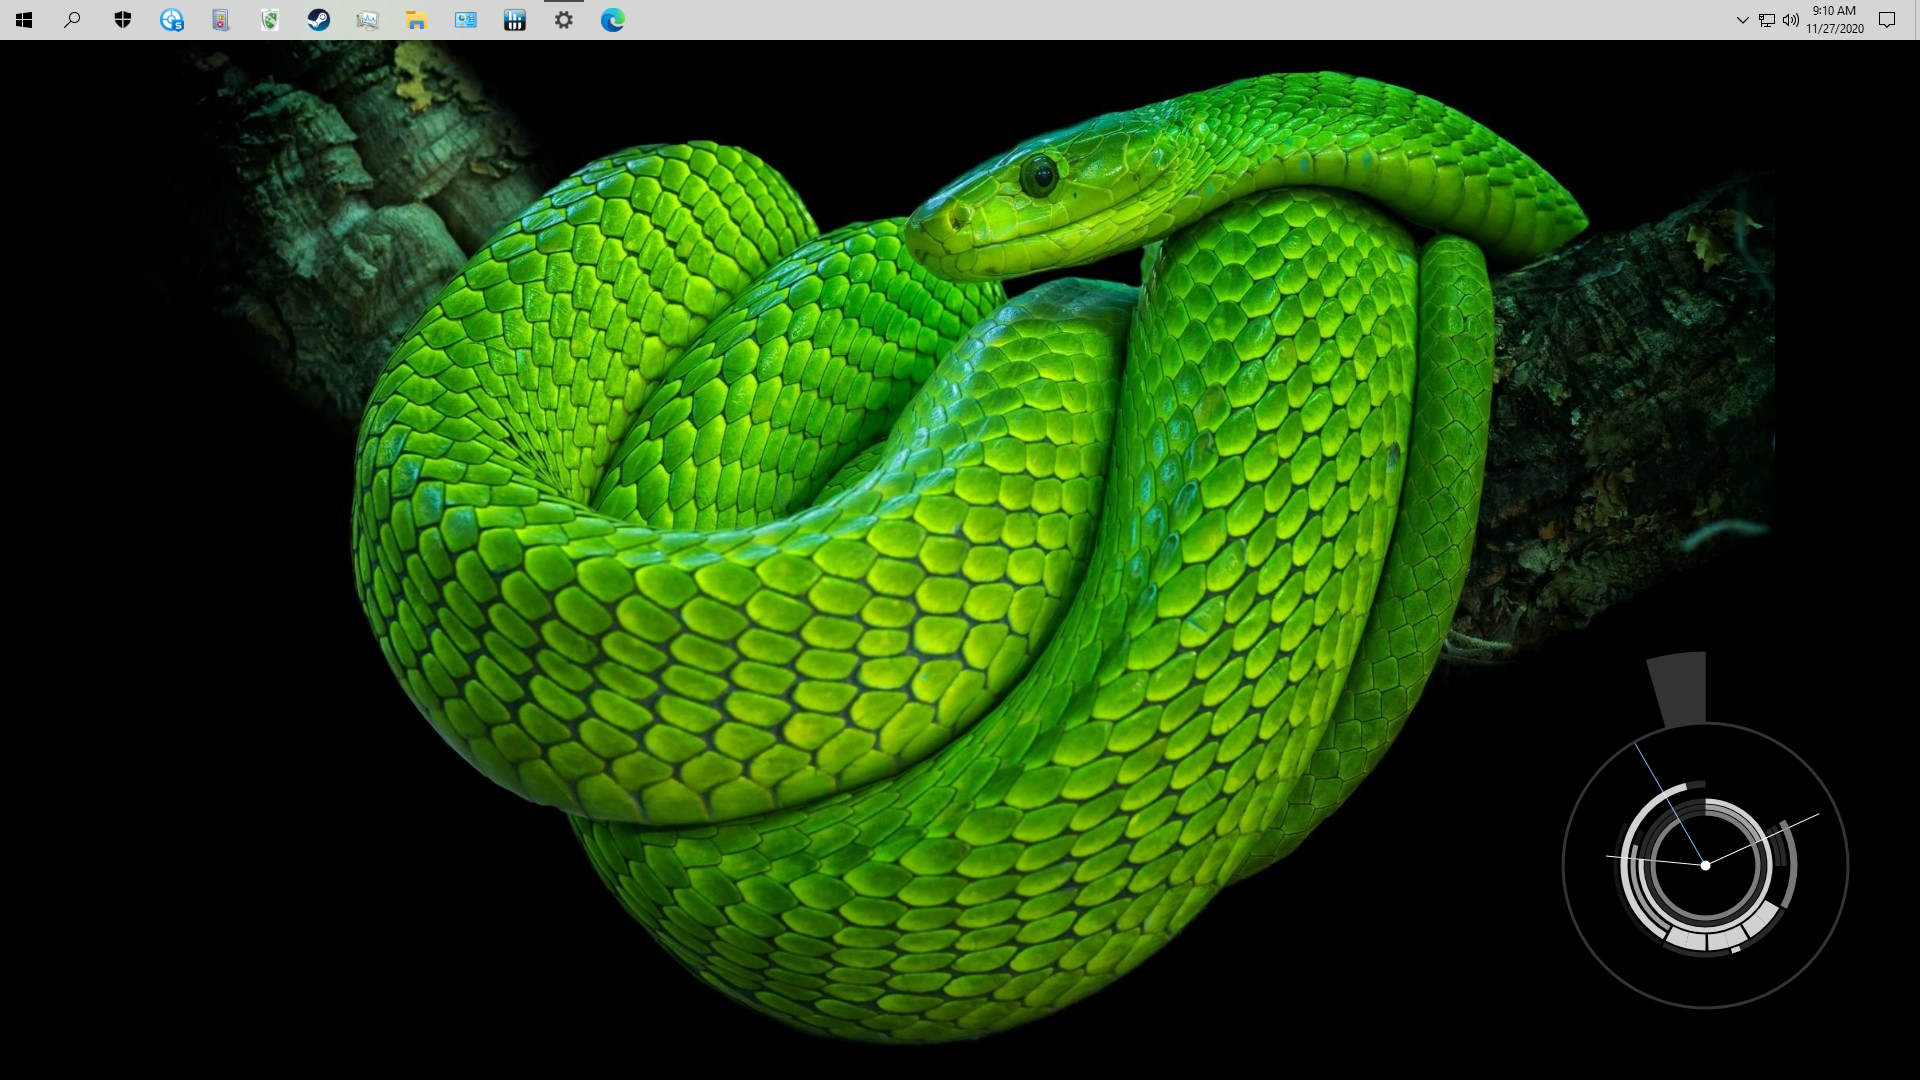Open File Explorer folder icon

click(x=417, y=20)
